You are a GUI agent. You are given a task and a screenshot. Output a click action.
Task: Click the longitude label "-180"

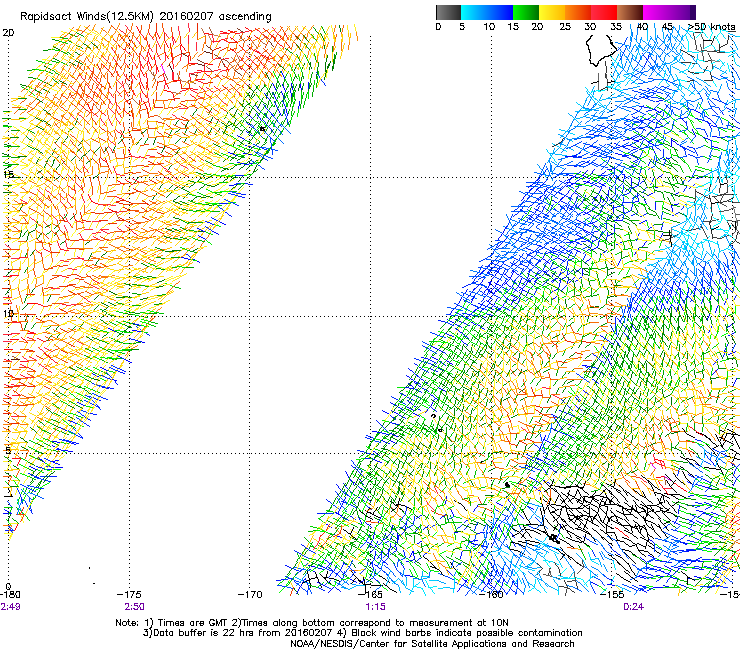10,595
